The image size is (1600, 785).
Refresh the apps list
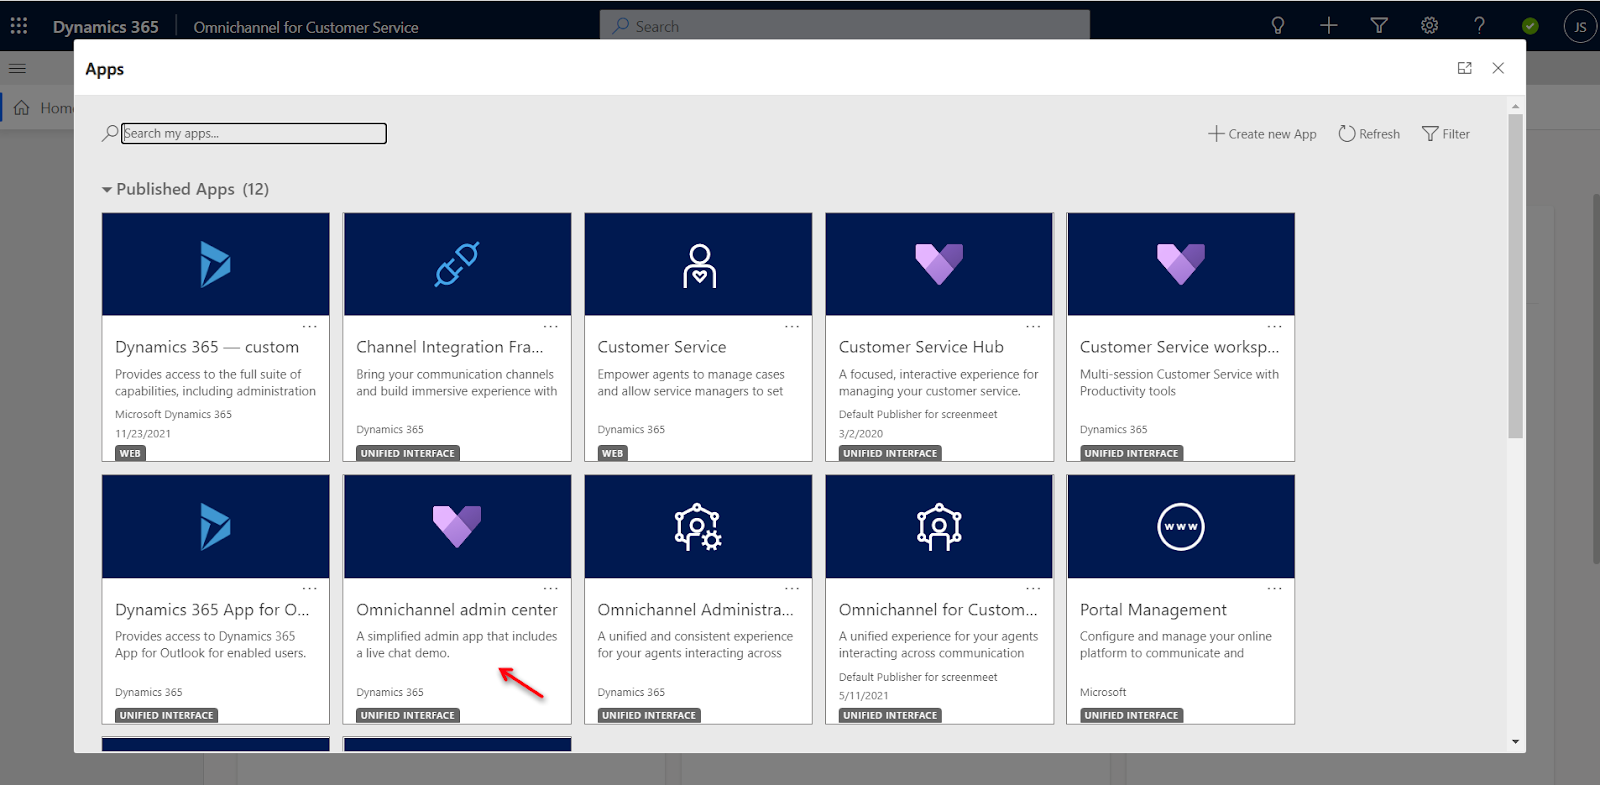click(1369, 134)
